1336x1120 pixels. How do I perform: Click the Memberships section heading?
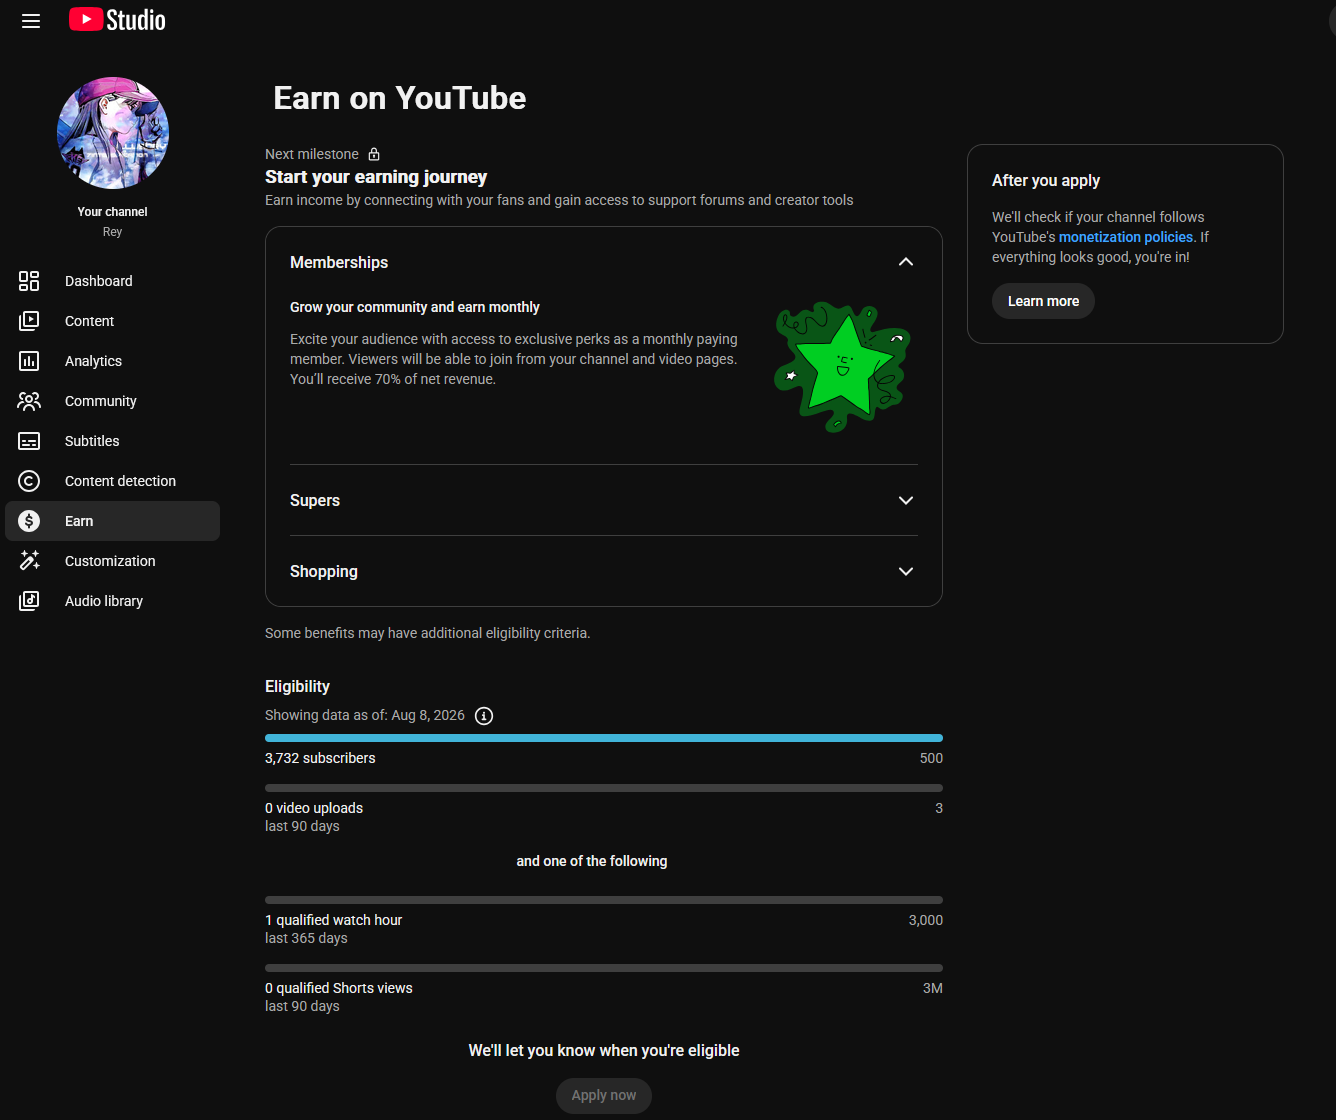pyautogui.click(x=339, y=262)
